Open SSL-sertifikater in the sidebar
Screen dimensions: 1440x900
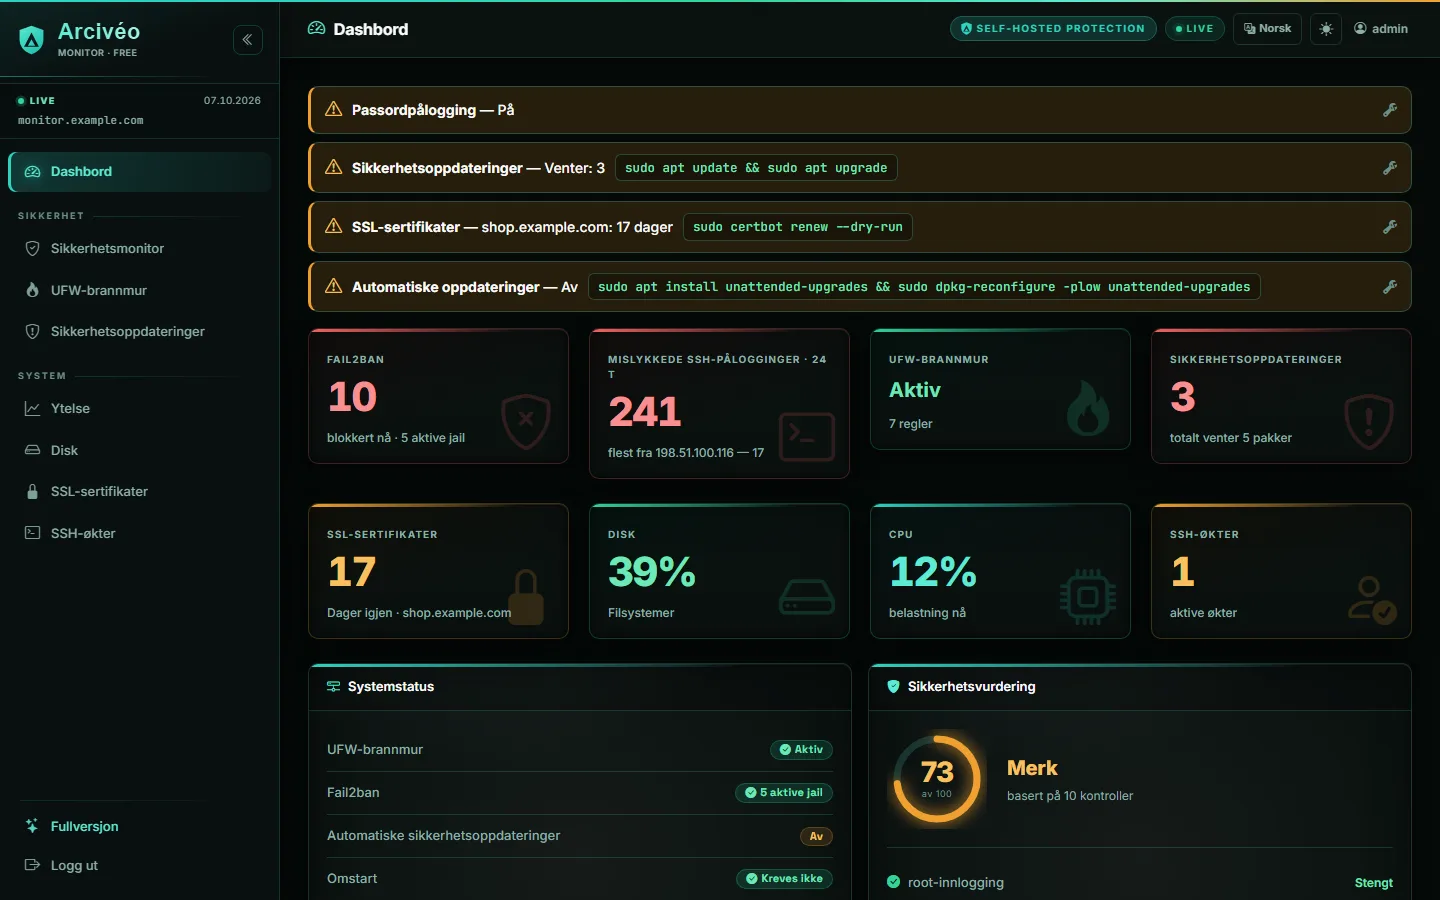click(x=140, y=492)
